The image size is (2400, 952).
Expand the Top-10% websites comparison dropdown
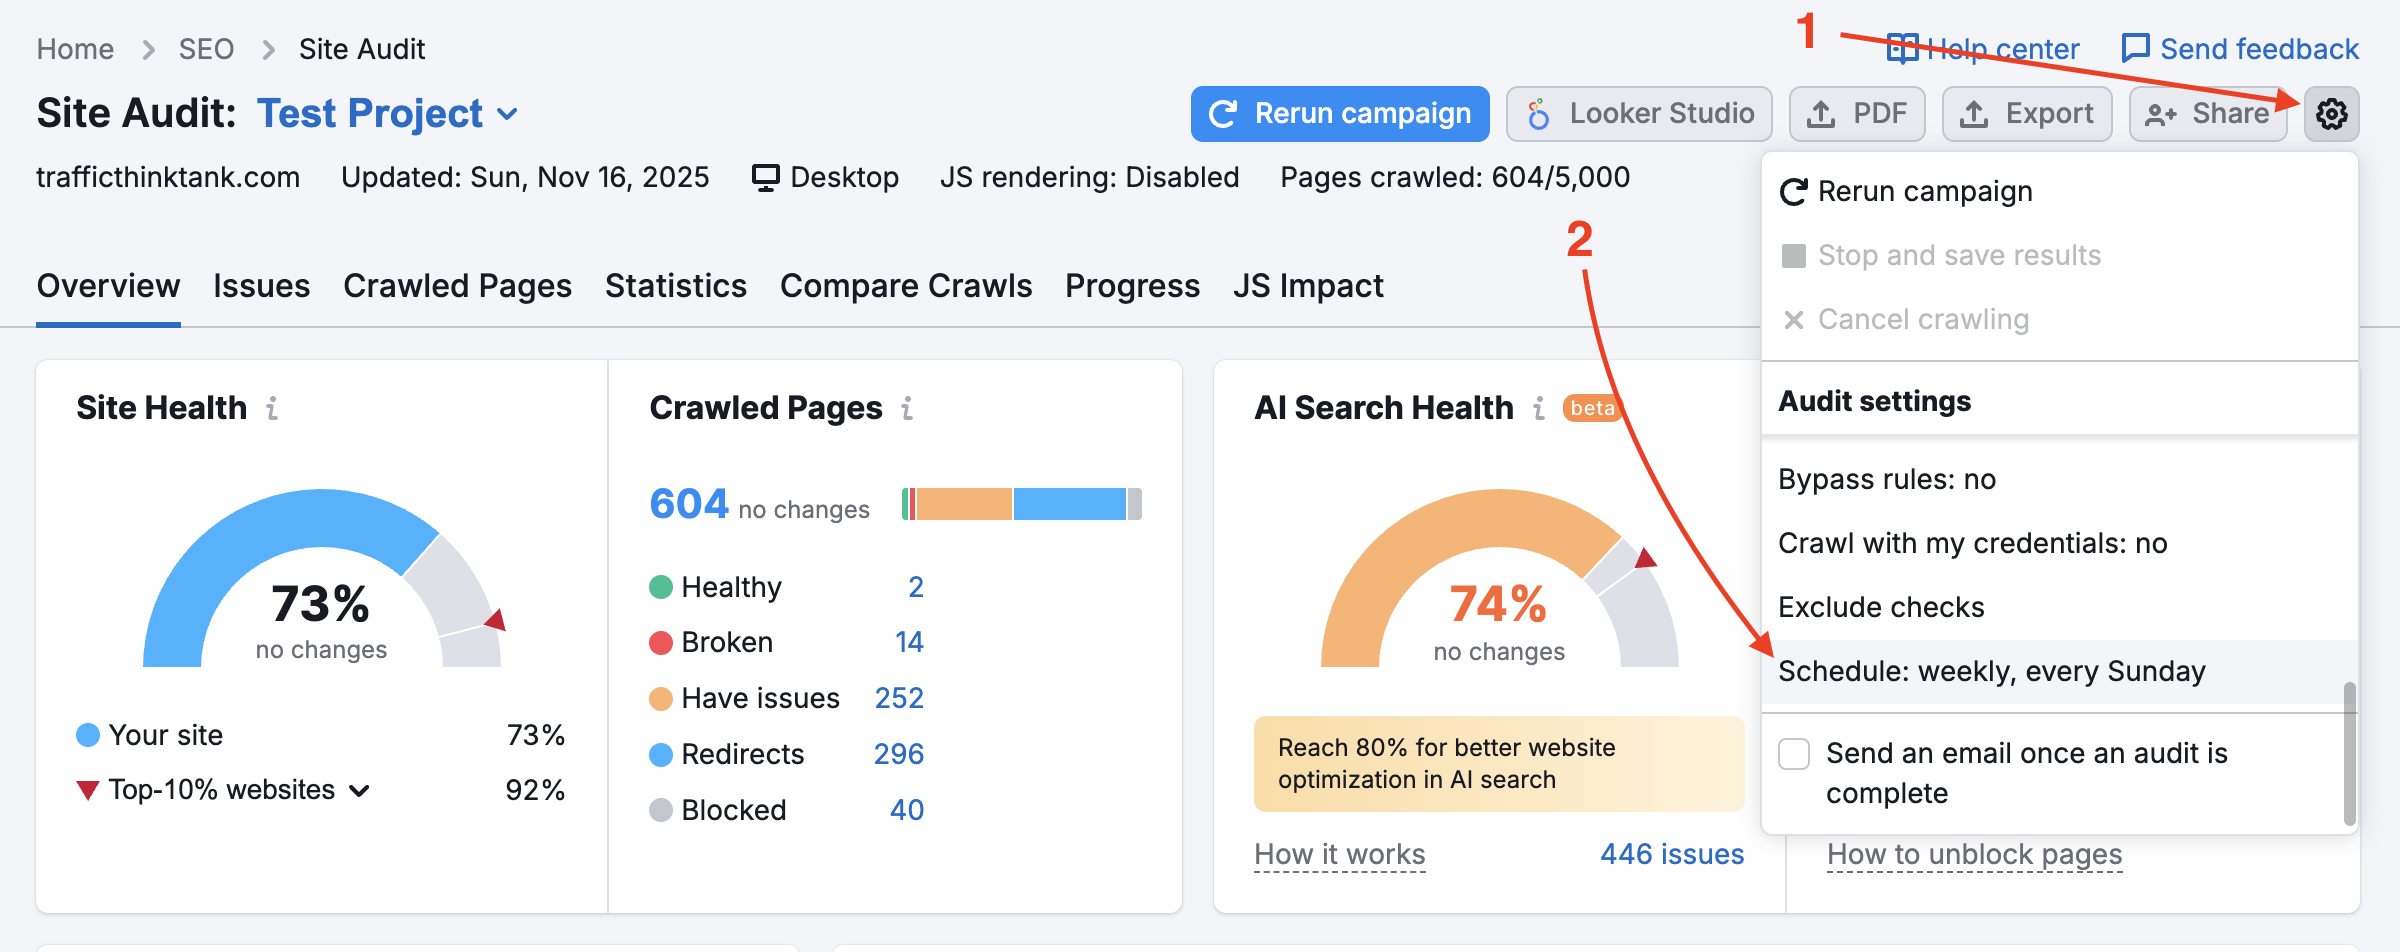click(x=359, y=790)
